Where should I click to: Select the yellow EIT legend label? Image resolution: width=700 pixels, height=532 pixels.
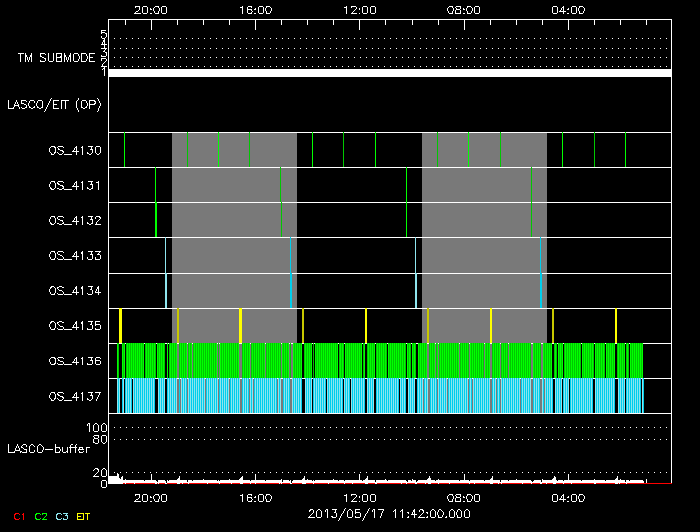pyautogui.click(x=83, y=516)
